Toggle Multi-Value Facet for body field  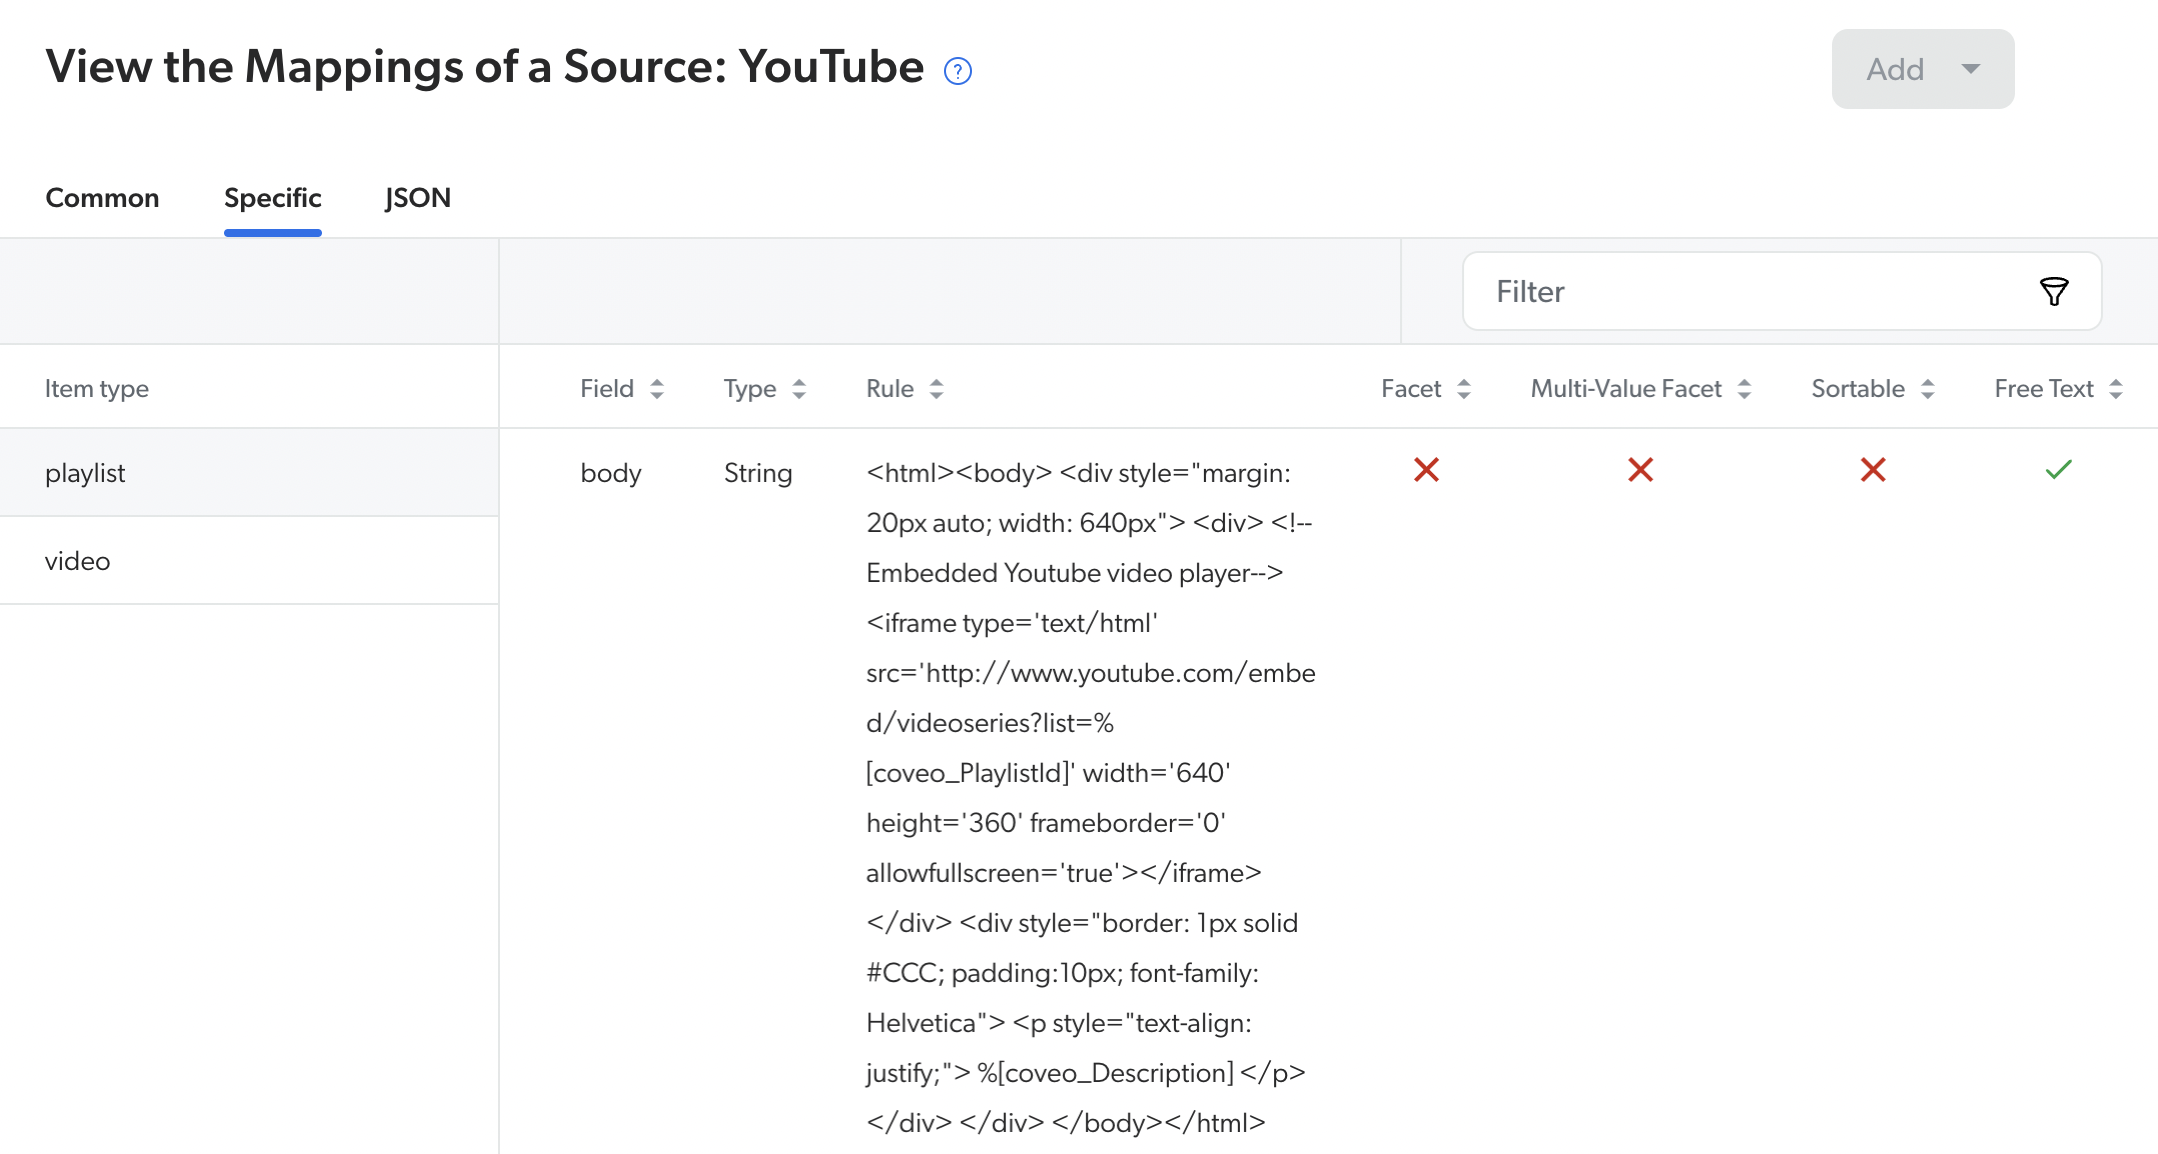pyautogui.click(x=1638, y=471)
